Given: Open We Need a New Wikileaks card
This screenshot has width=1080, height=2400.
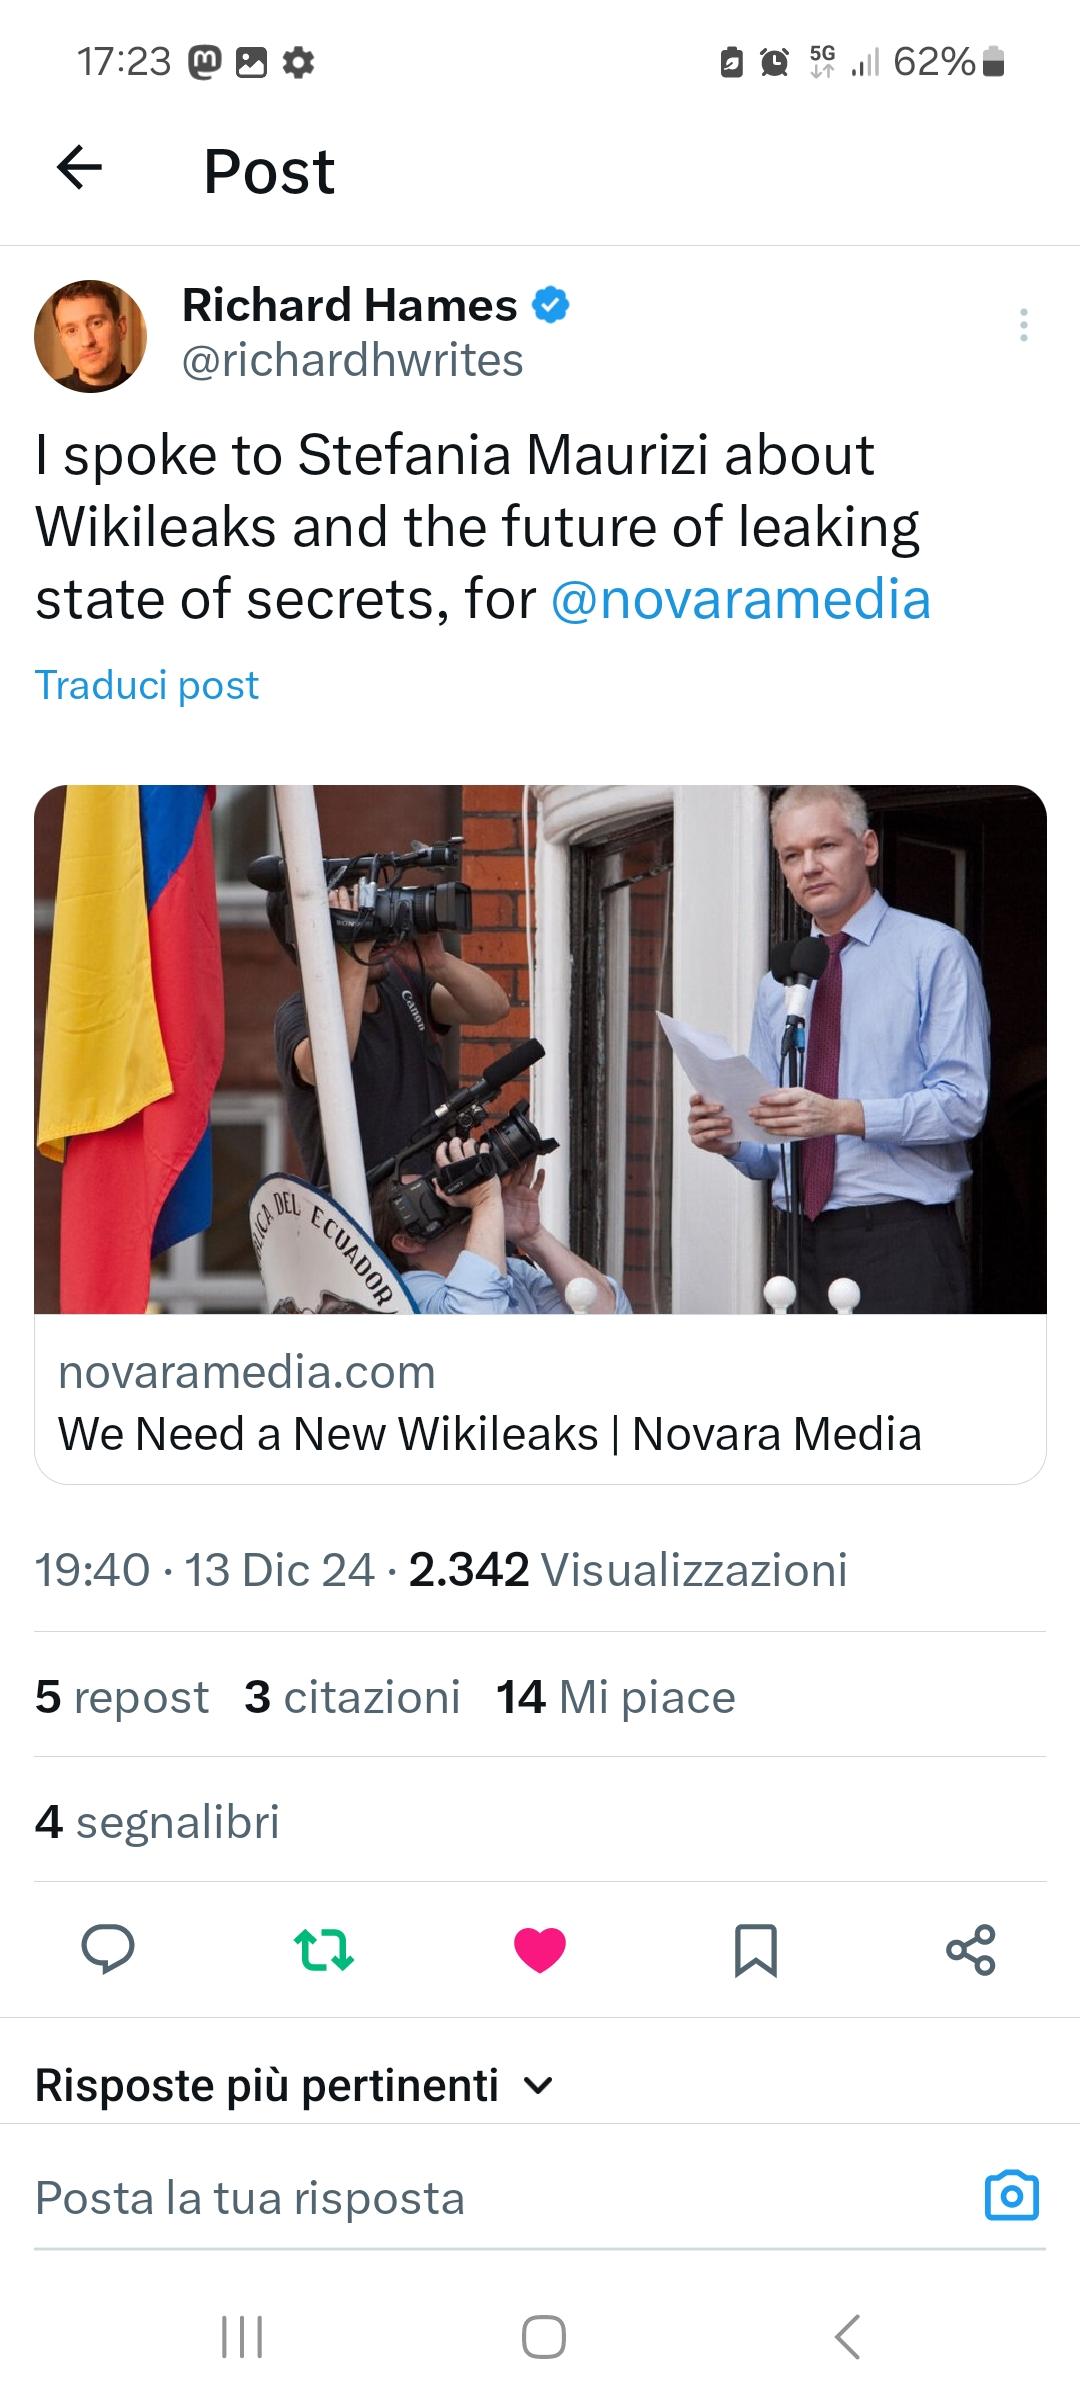Looking at the screenshot, I should pos(540,1134).
